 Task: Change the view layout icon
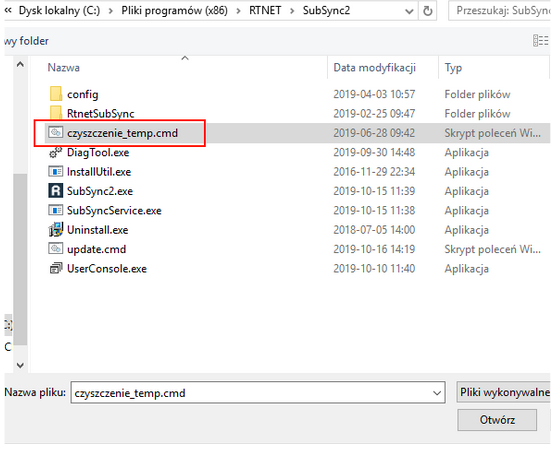(540, 40)
